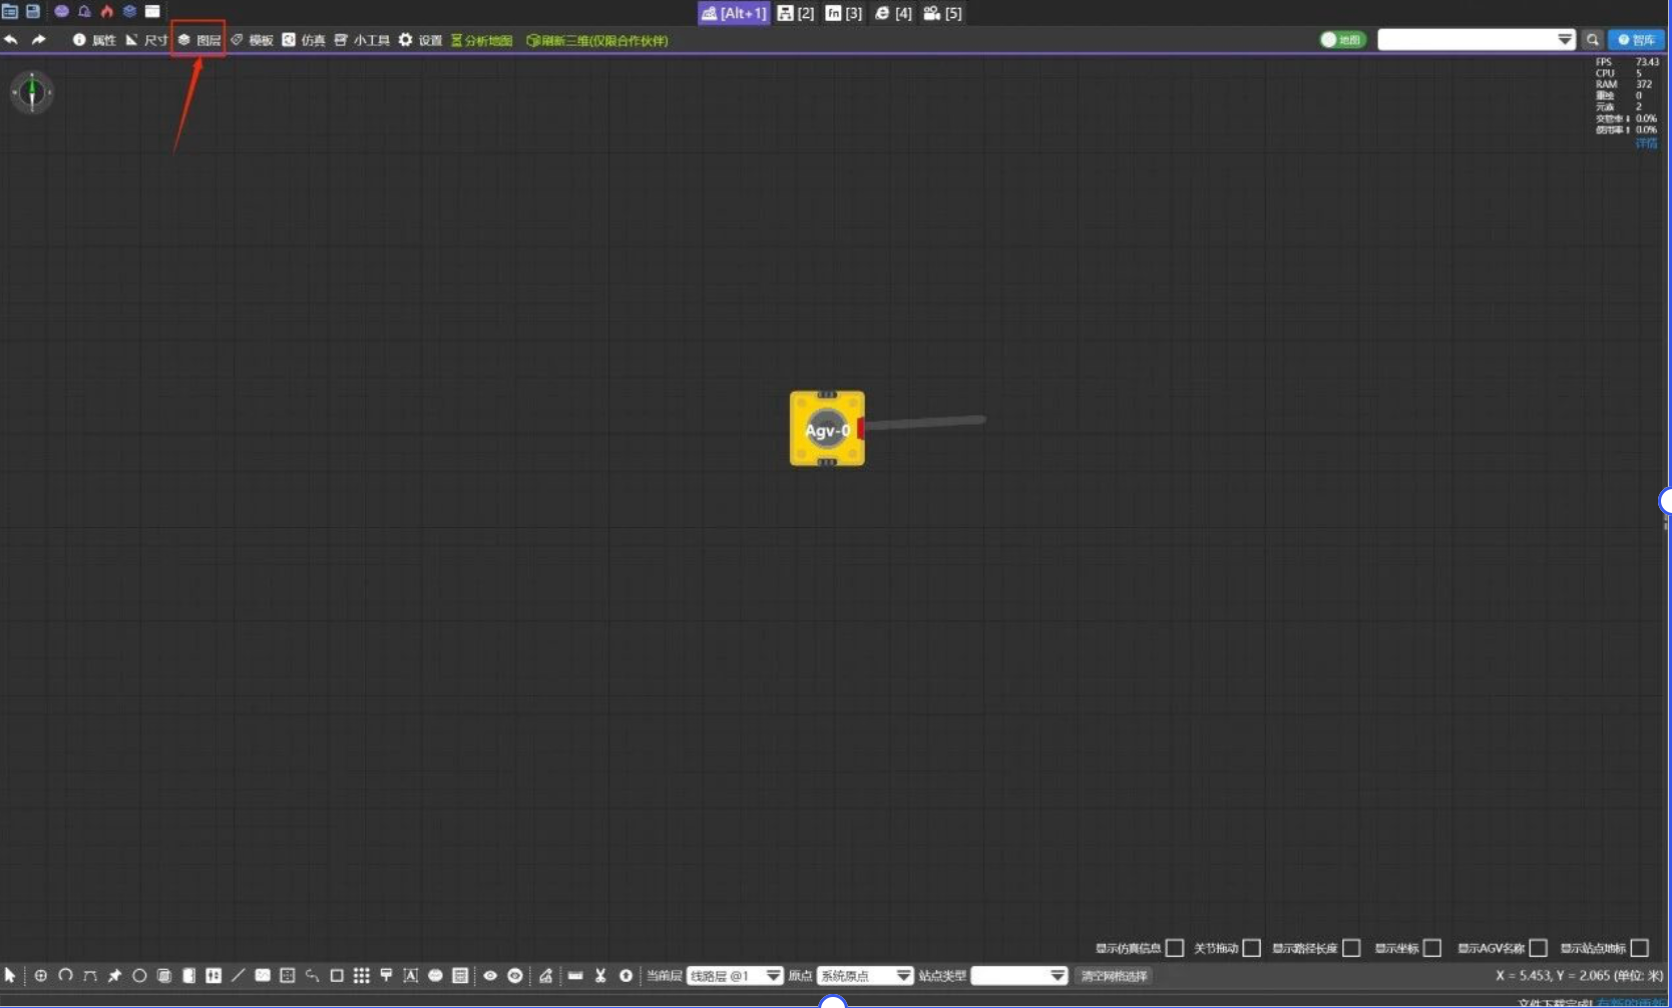
Task: Switch to the [Alt+1] tab
Action: coord(734,13)
